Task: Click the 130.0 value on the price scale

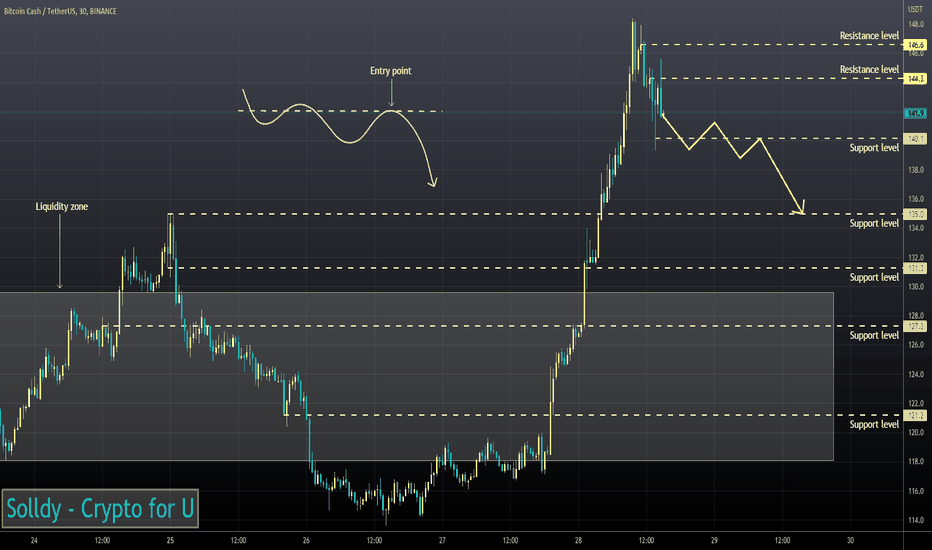Action: (x=916, y=287)
